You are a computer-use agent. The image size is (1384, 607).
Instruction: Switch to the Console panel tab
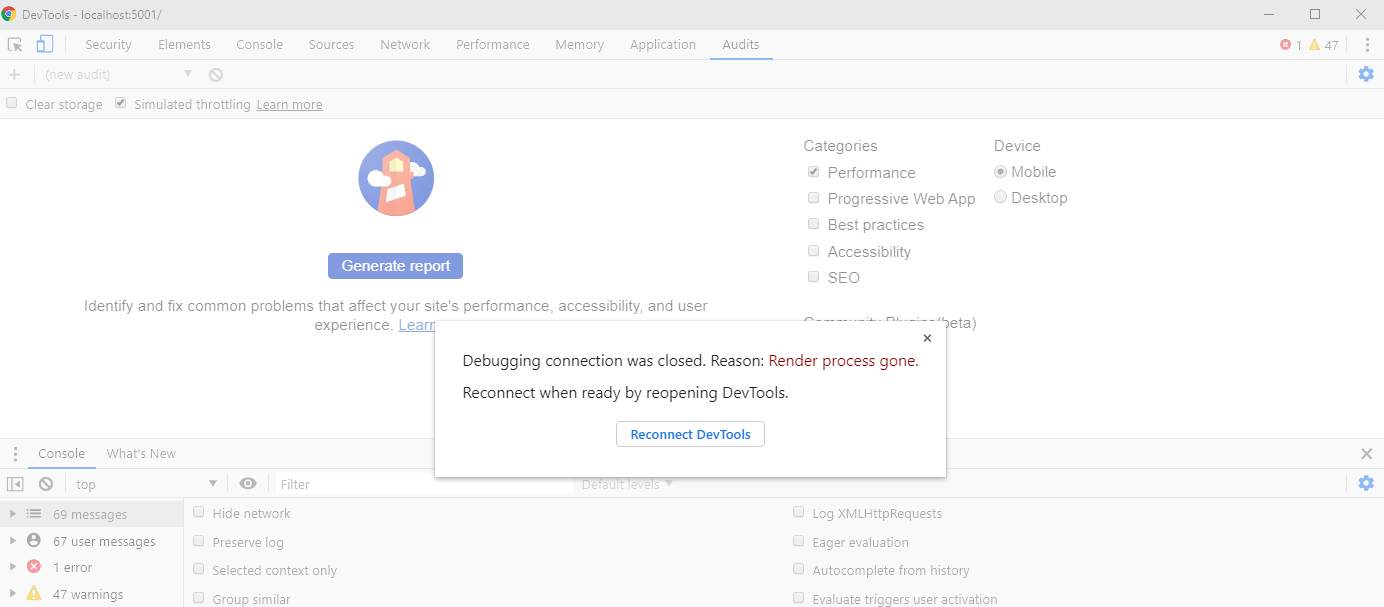pyautogui.click(x=259, y=45)
